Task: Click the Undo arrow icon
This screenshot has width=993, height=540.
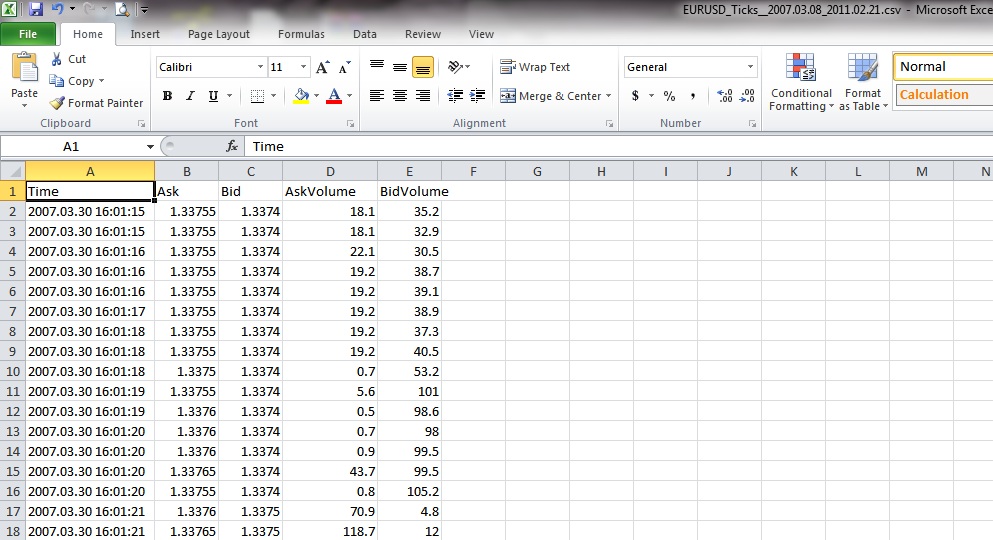Action: [x=57, y=9]
